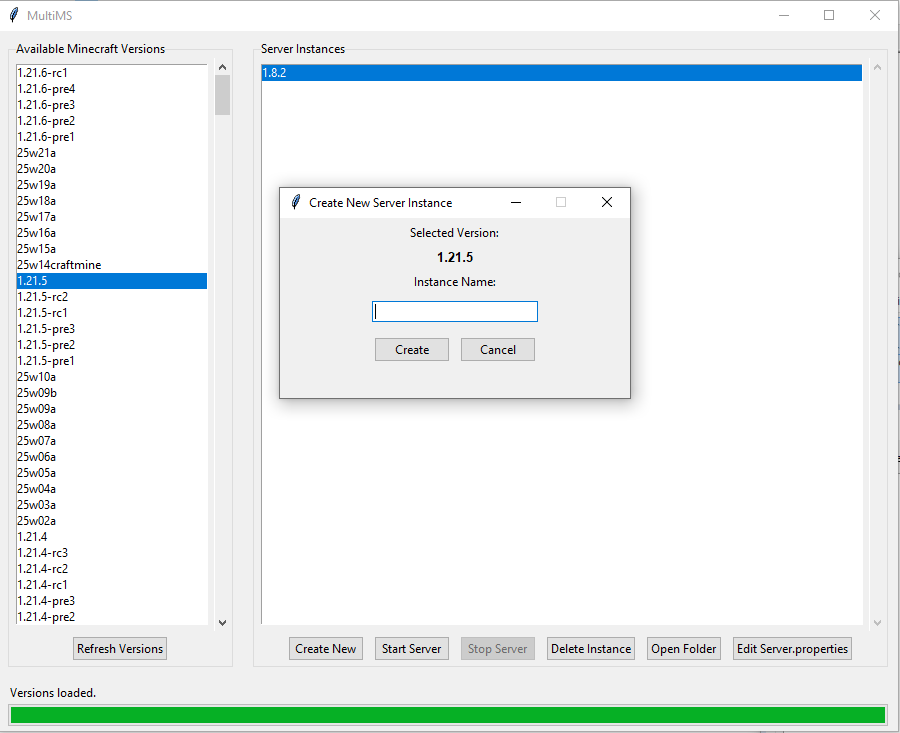Select snapshot 25w10a

[111, 377]
